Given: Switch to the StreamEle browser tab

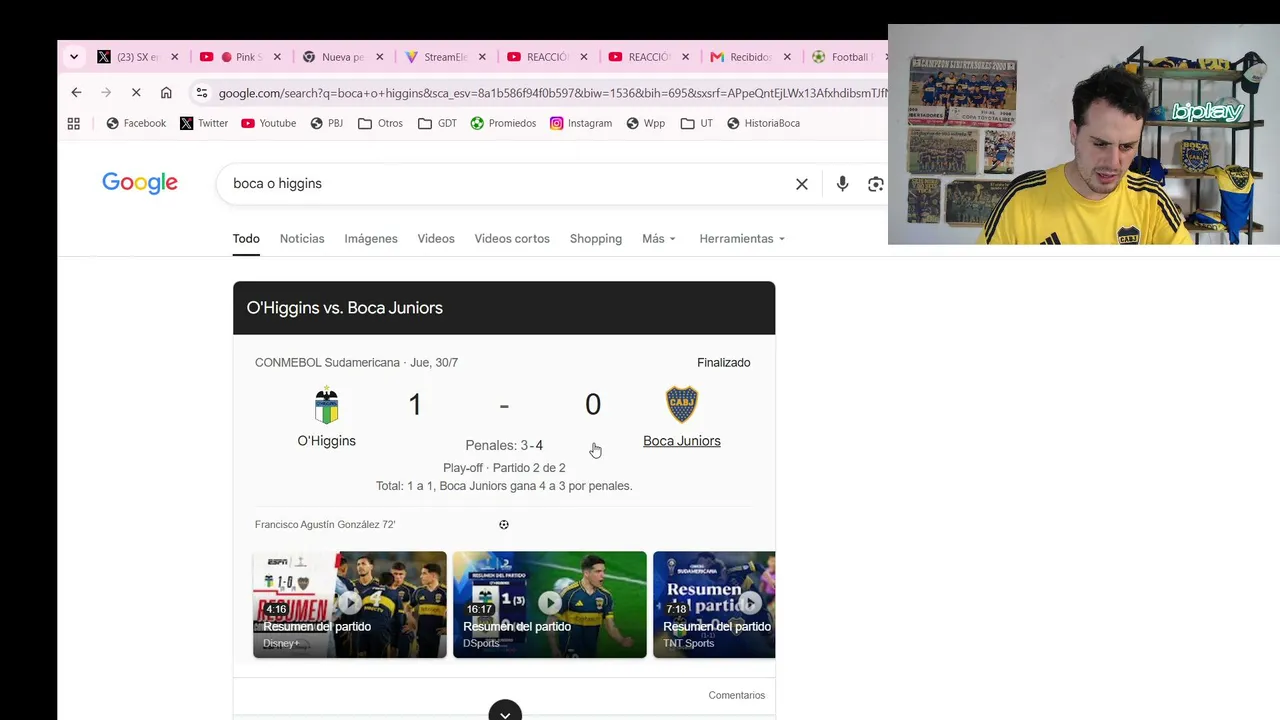Looking at the screenshot, I should point(445,57).
